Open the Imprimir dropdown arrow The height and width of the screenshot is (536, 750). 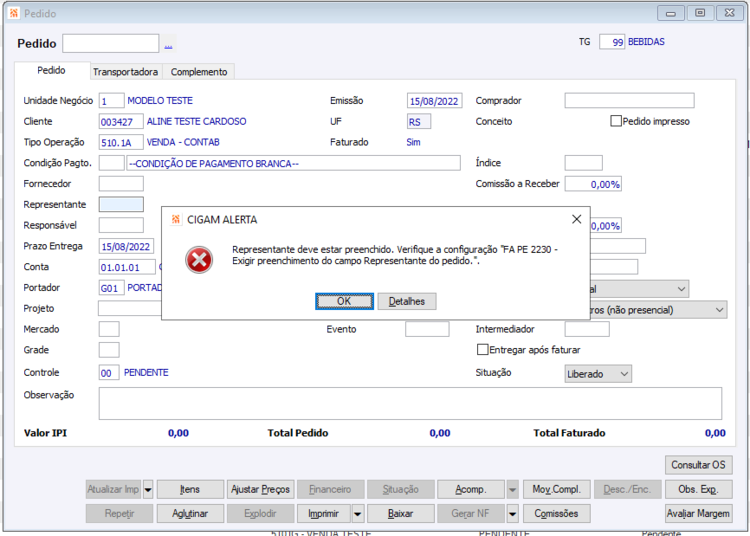[357, 514]
